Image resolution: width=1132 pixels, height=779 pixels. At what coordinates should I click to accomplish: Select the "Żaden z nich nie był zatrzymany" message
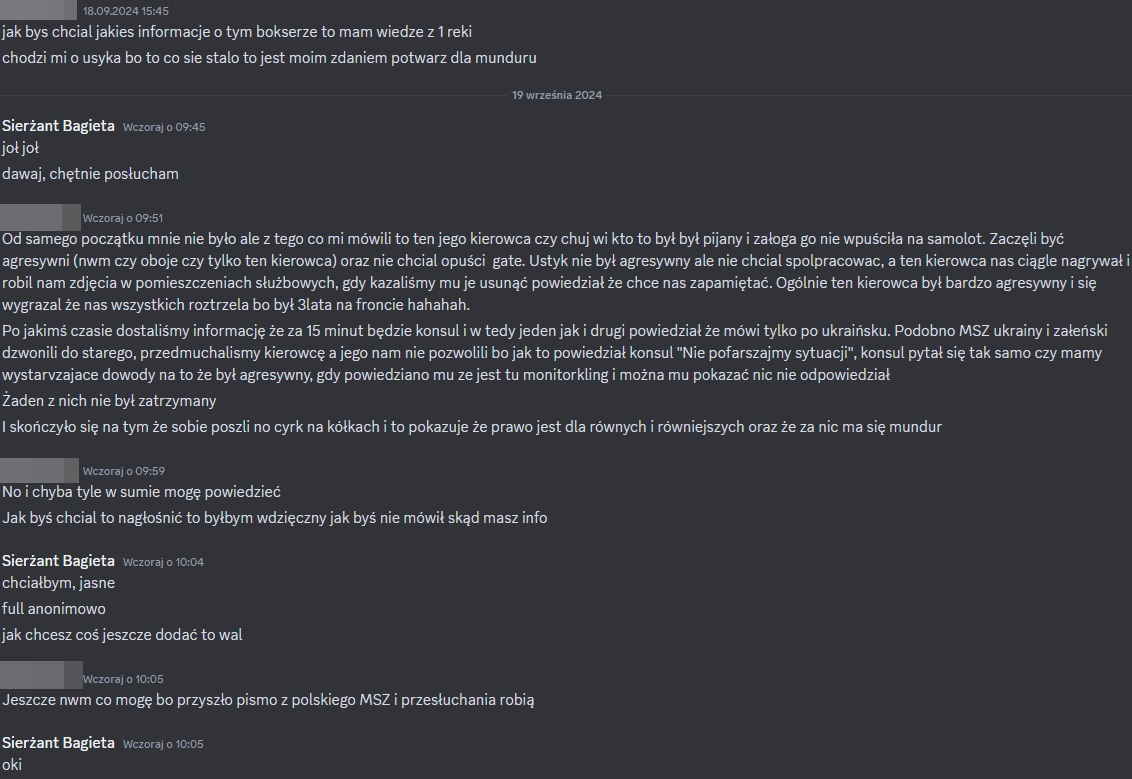point(109,401)
